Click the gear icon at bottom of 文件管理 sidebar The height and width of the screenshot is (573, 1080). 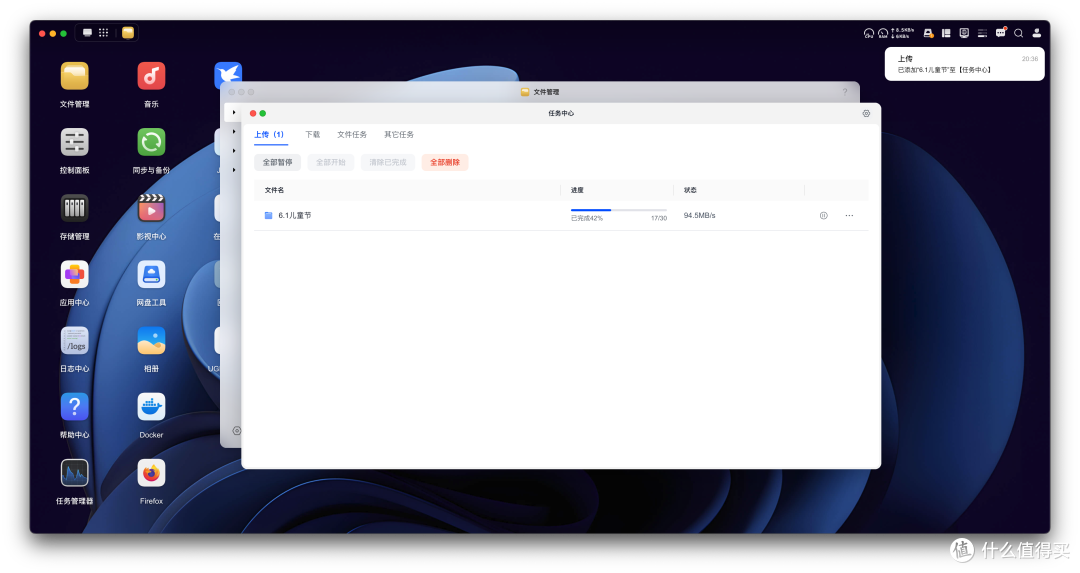(236, 430)
